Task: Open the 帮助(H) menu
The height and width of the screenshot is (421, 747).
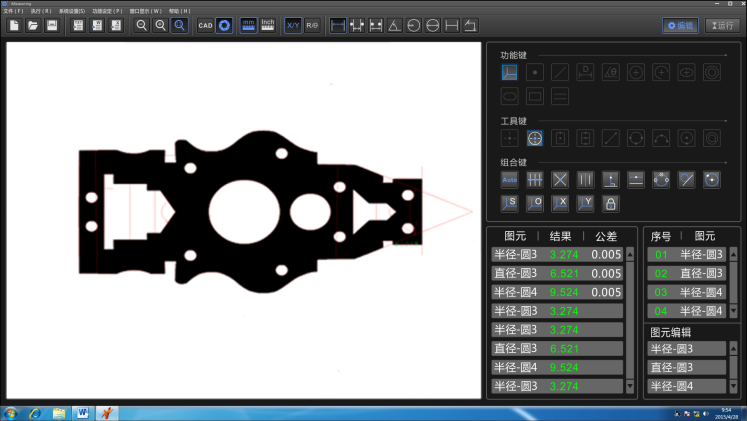Action: tap(179, 11)
